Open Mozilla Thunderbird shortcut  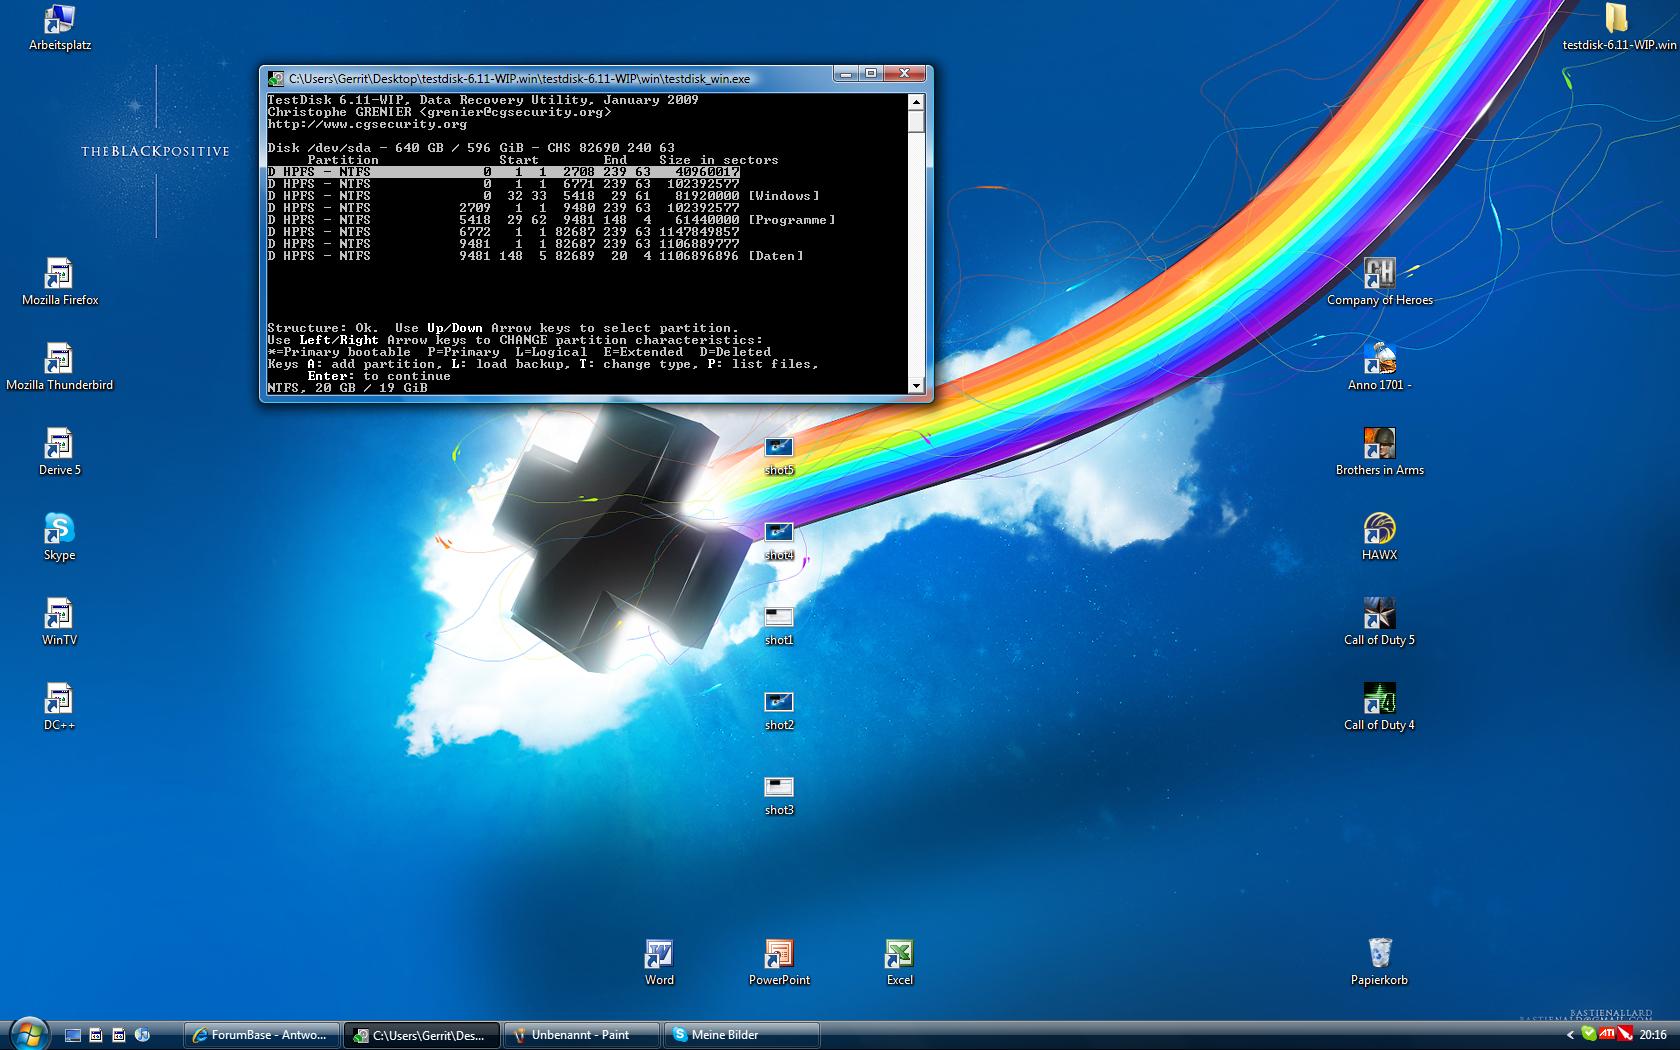(60, 367)
